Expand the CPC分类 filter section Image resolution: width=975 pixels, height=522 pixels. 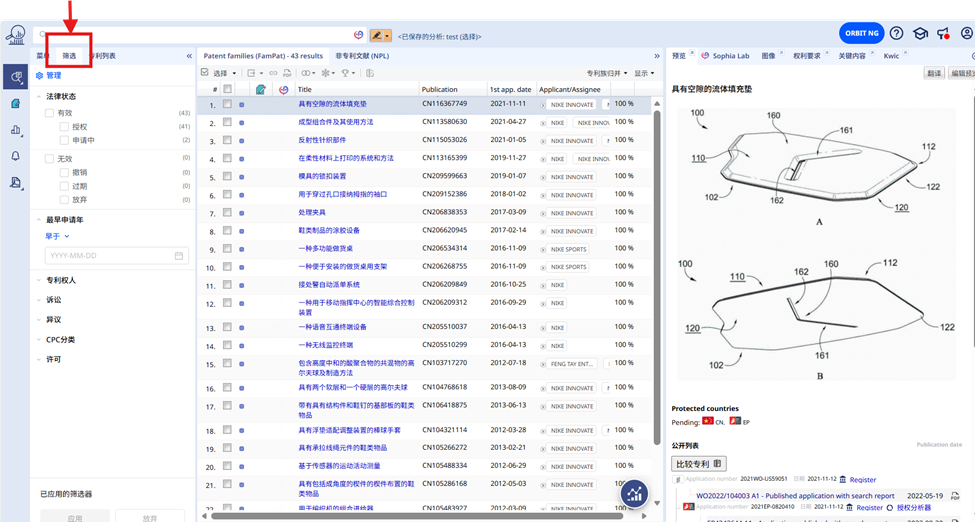tap(39, 340)
